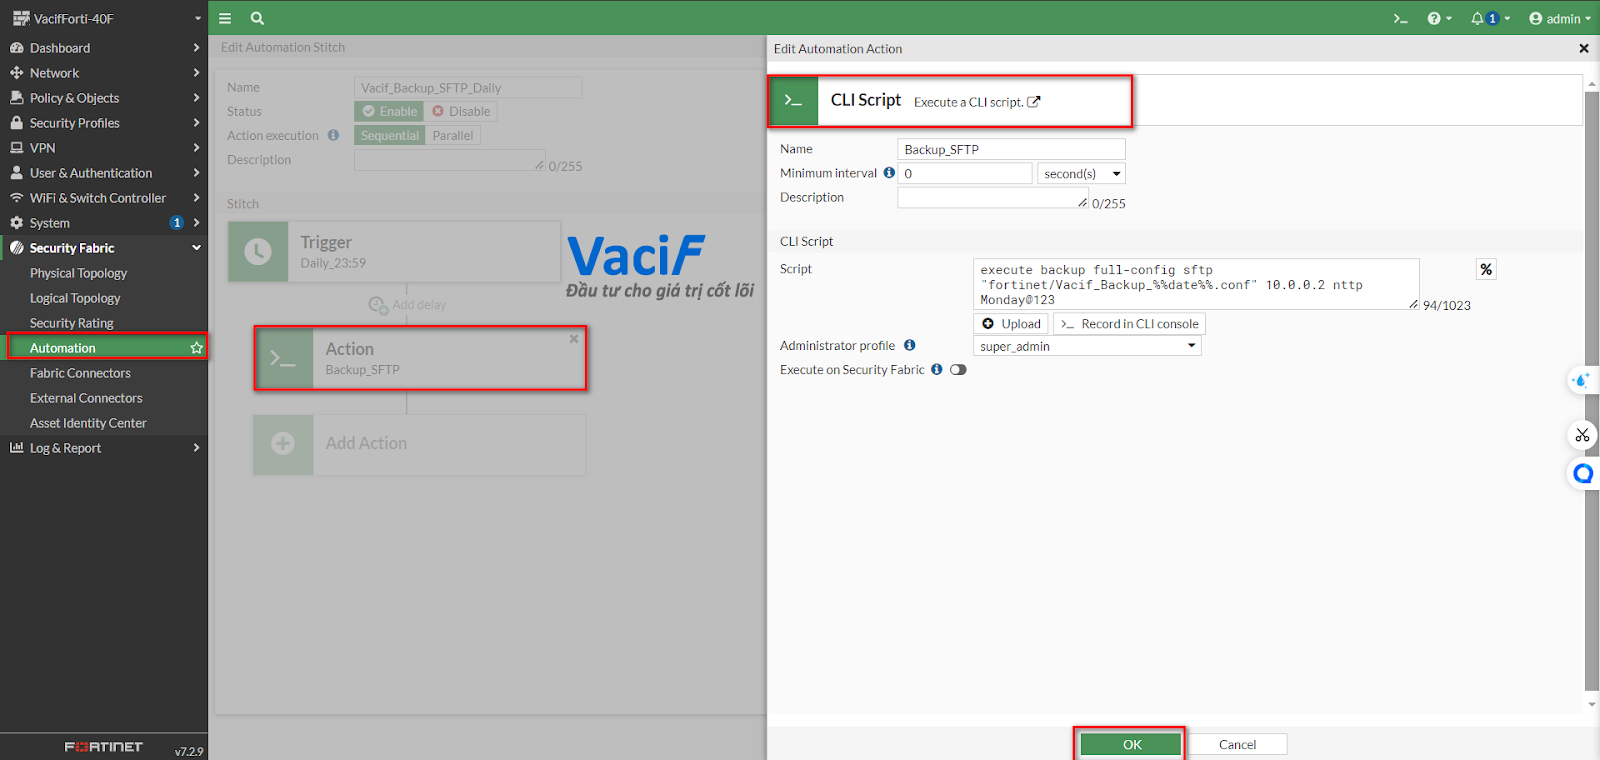Image resolution: width=1600 pixels, height=760 pixels.
Task: Expand the admin user menu
Action: tap(1560, 18)
